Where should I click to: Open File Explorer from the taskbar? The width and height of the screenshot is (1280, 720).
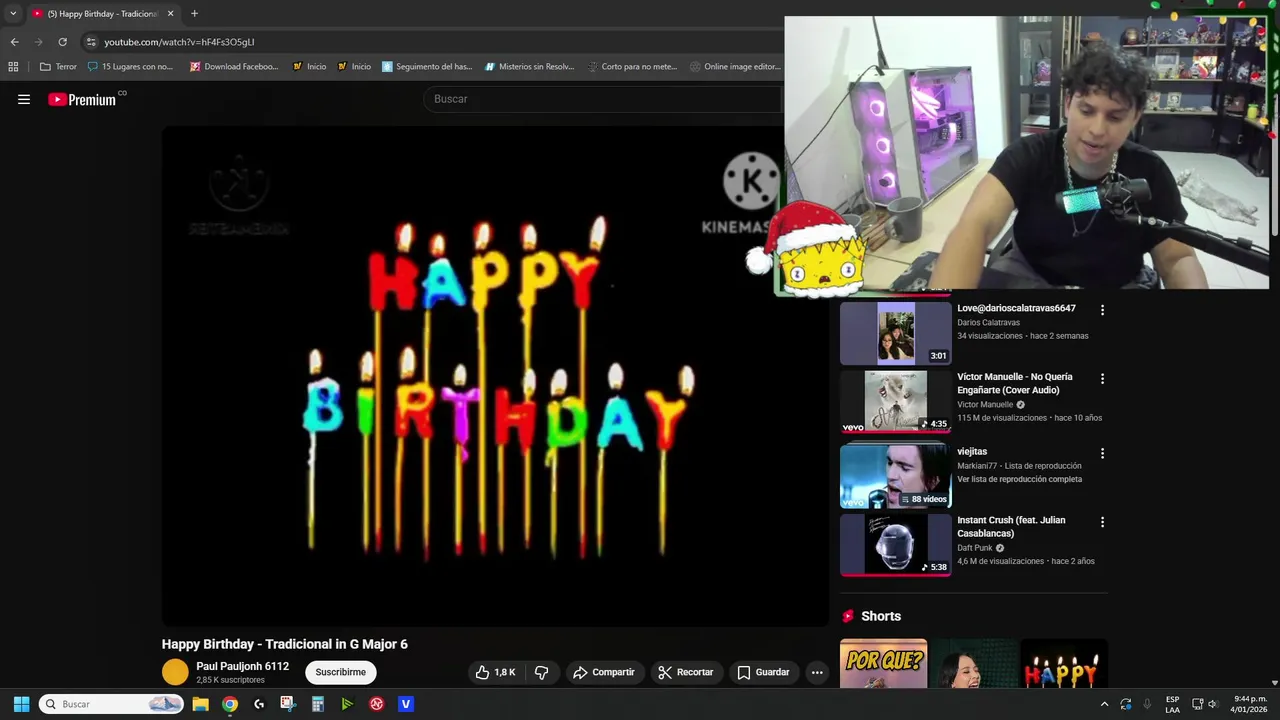coord(200,704)
